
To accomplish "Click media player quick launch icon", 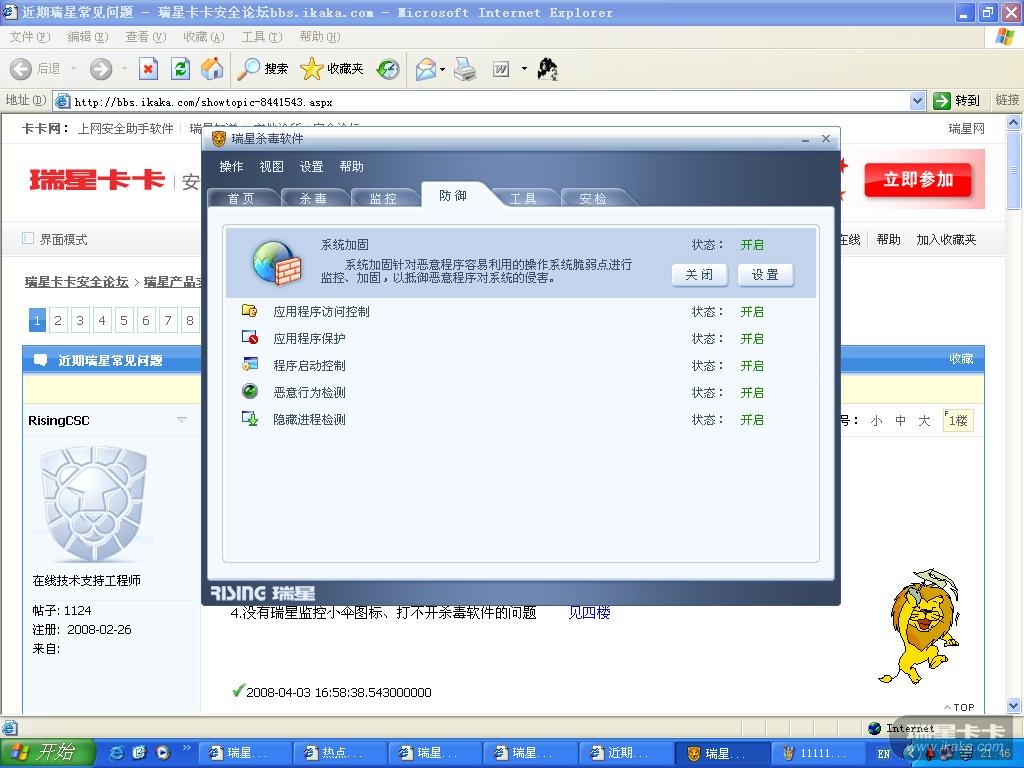I will click(x=163, y=753).
